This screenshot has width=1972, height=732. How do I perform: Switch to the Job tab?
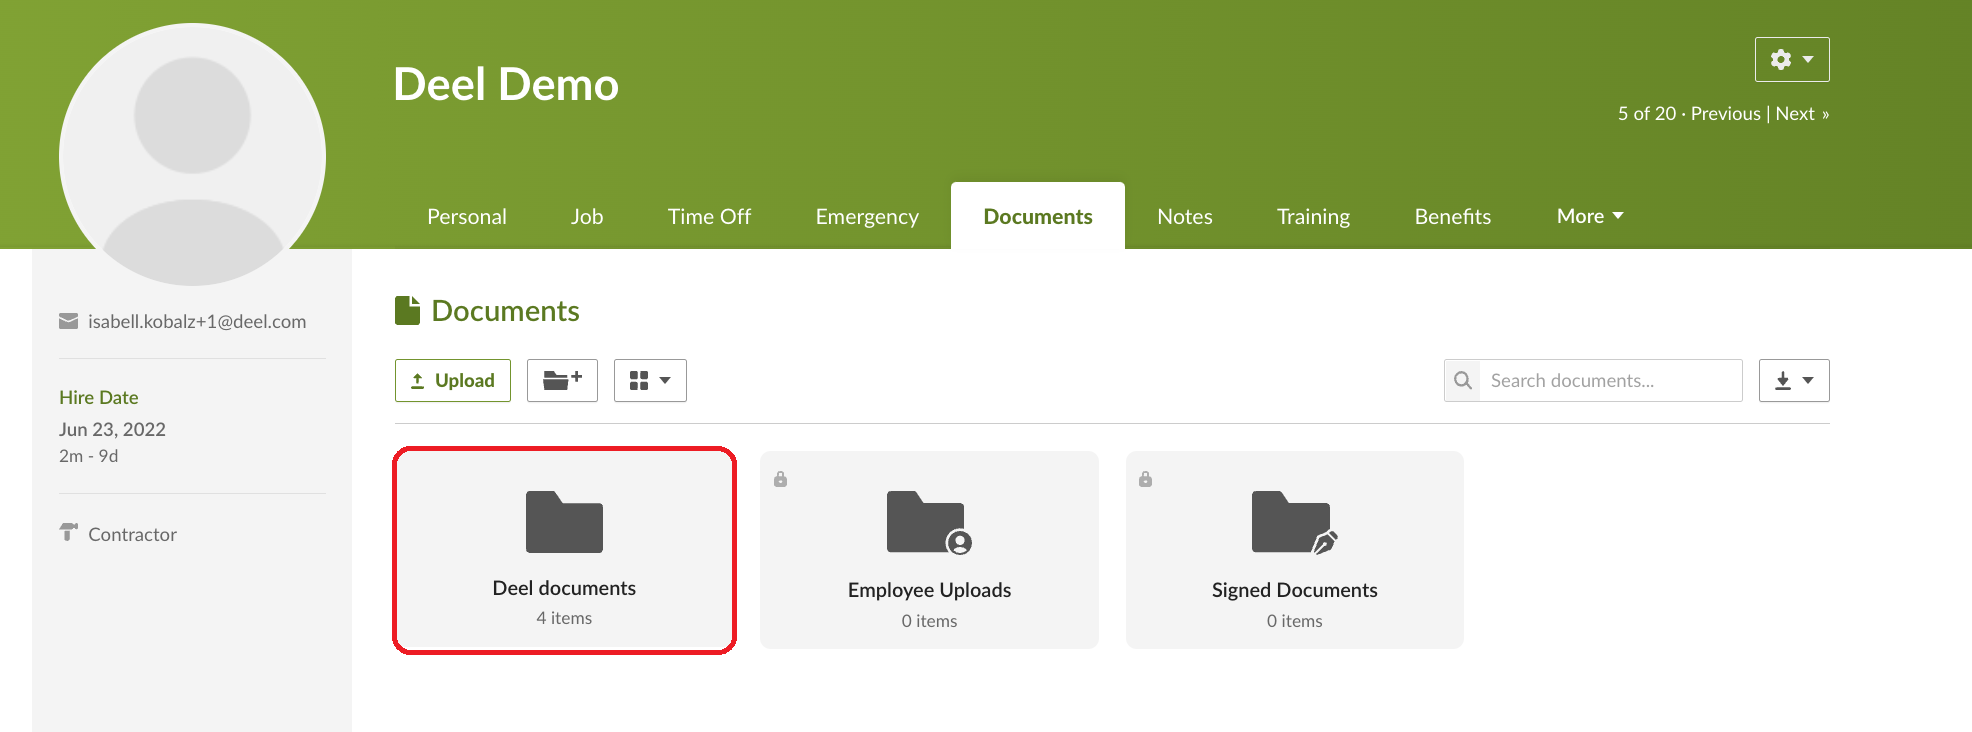[587, 216]
